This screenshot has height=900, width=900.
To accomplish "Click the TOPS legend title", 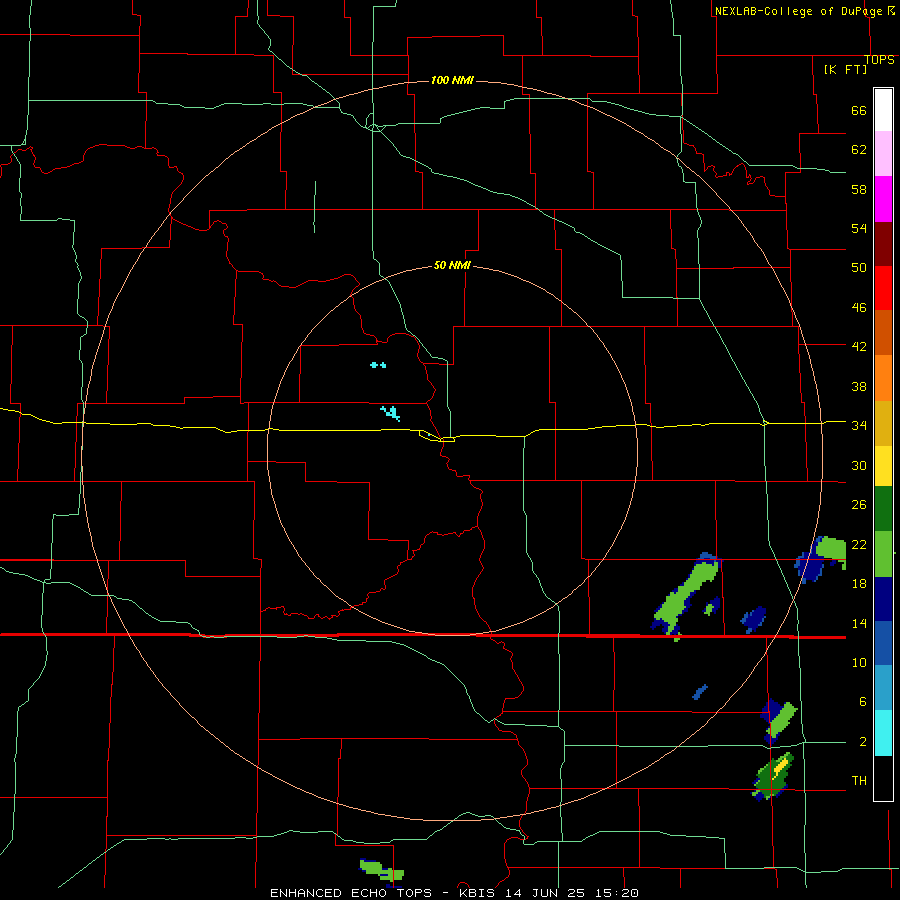I will click(x=879, y=59).
